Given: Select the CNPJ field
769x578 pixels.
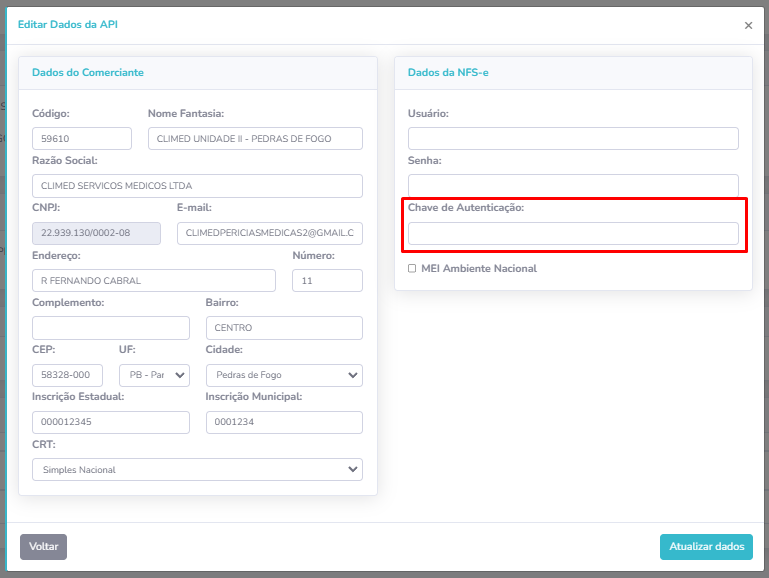Looking at the screenshot, I should pyautogui.click(x=96, y=233).
